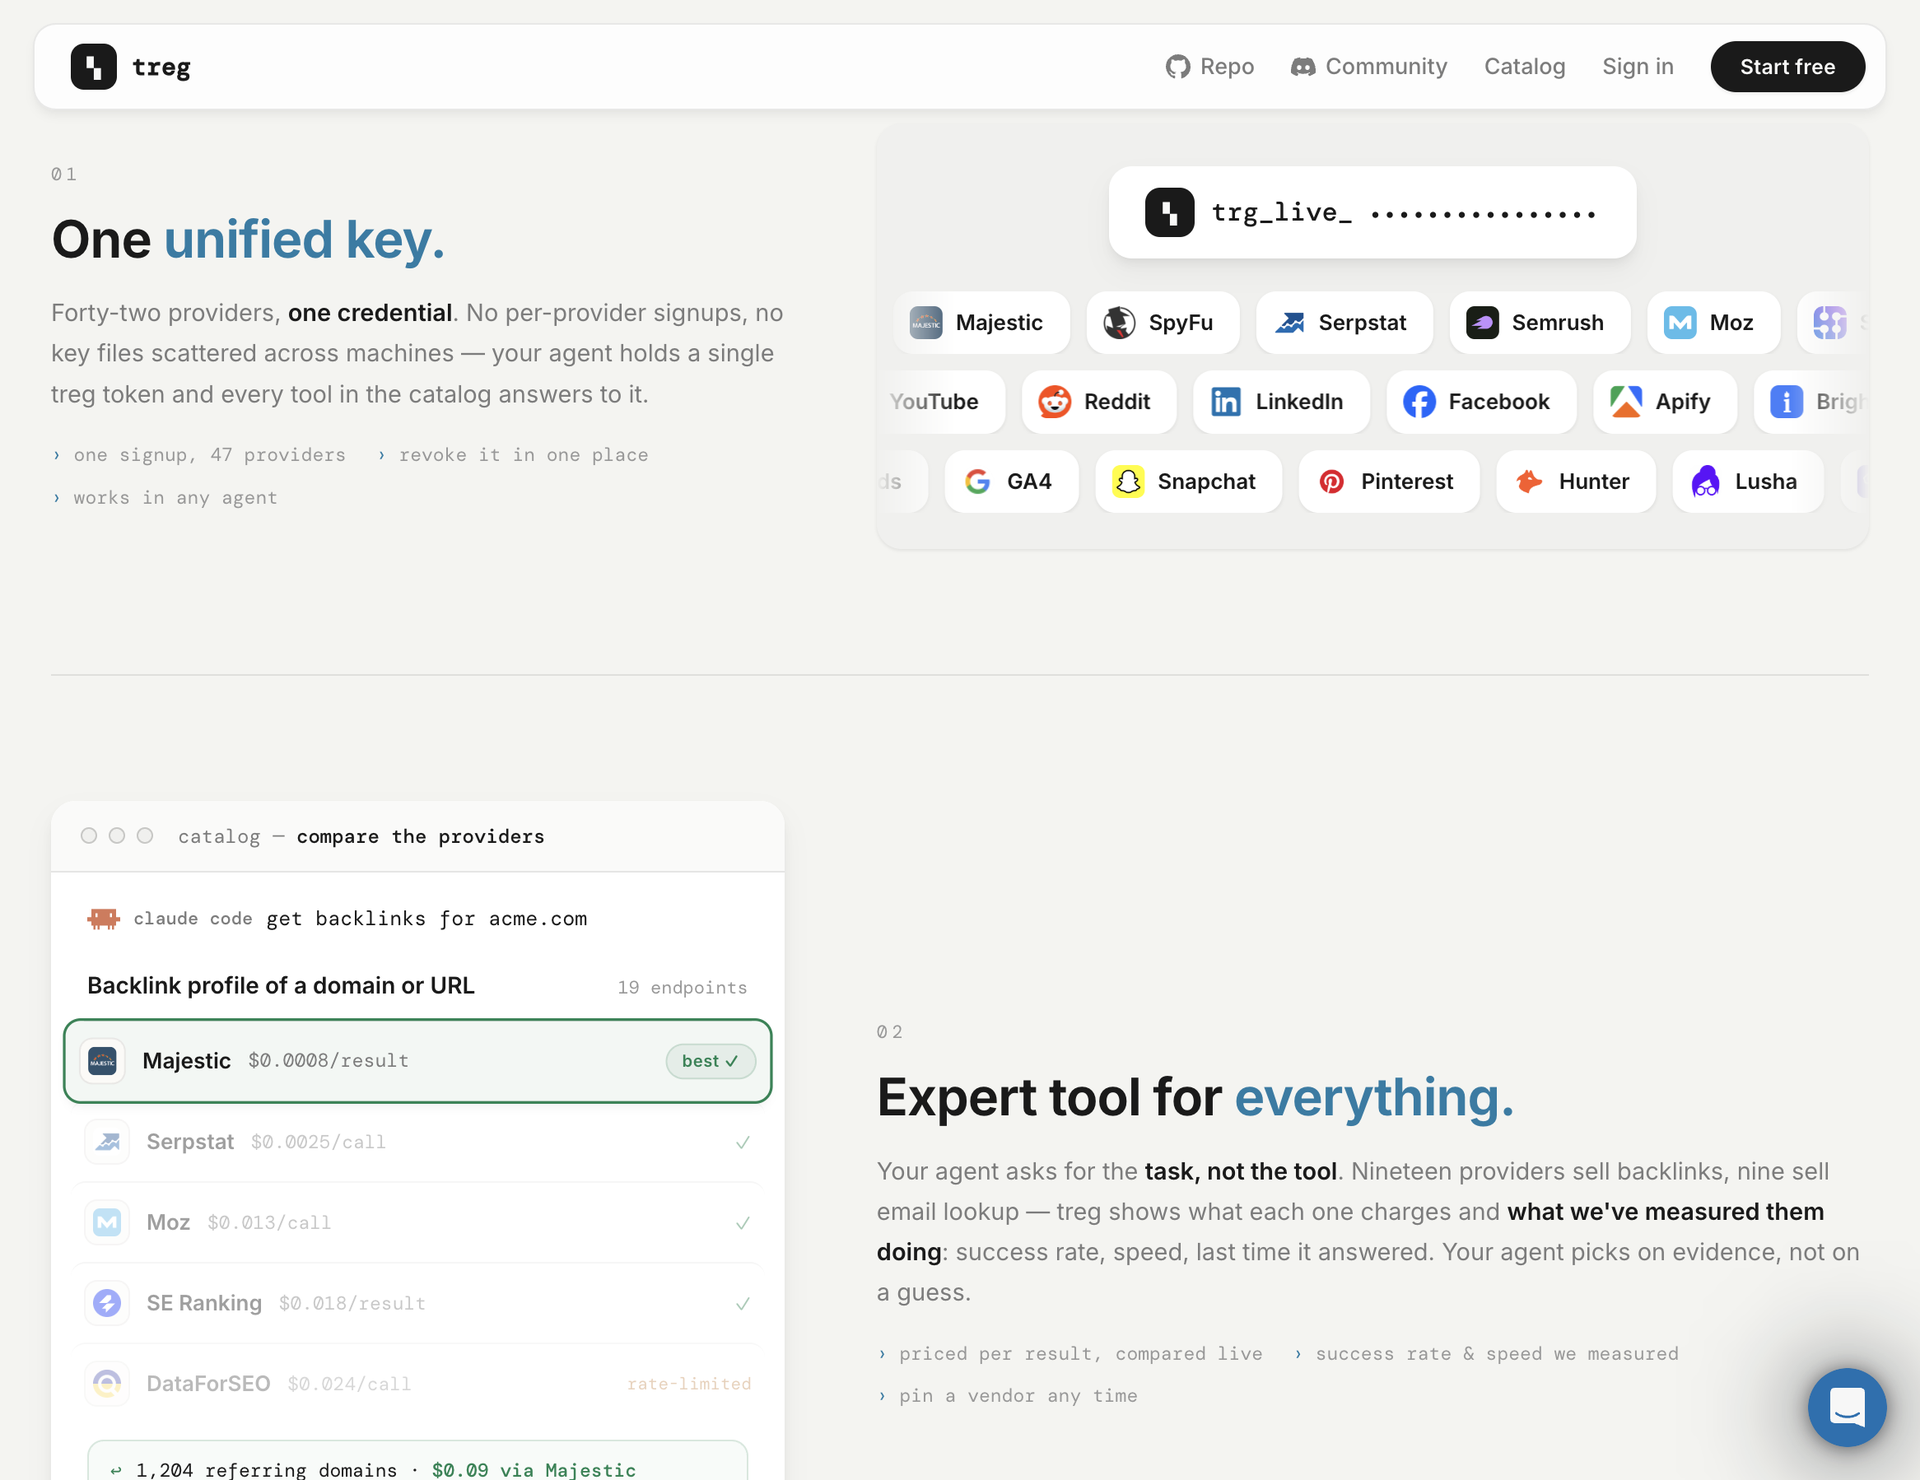This screenshot has width=1920, height=1480.
Task: Click 'Backlink profile of a domain or URL' heading
Action: [281, 986]
